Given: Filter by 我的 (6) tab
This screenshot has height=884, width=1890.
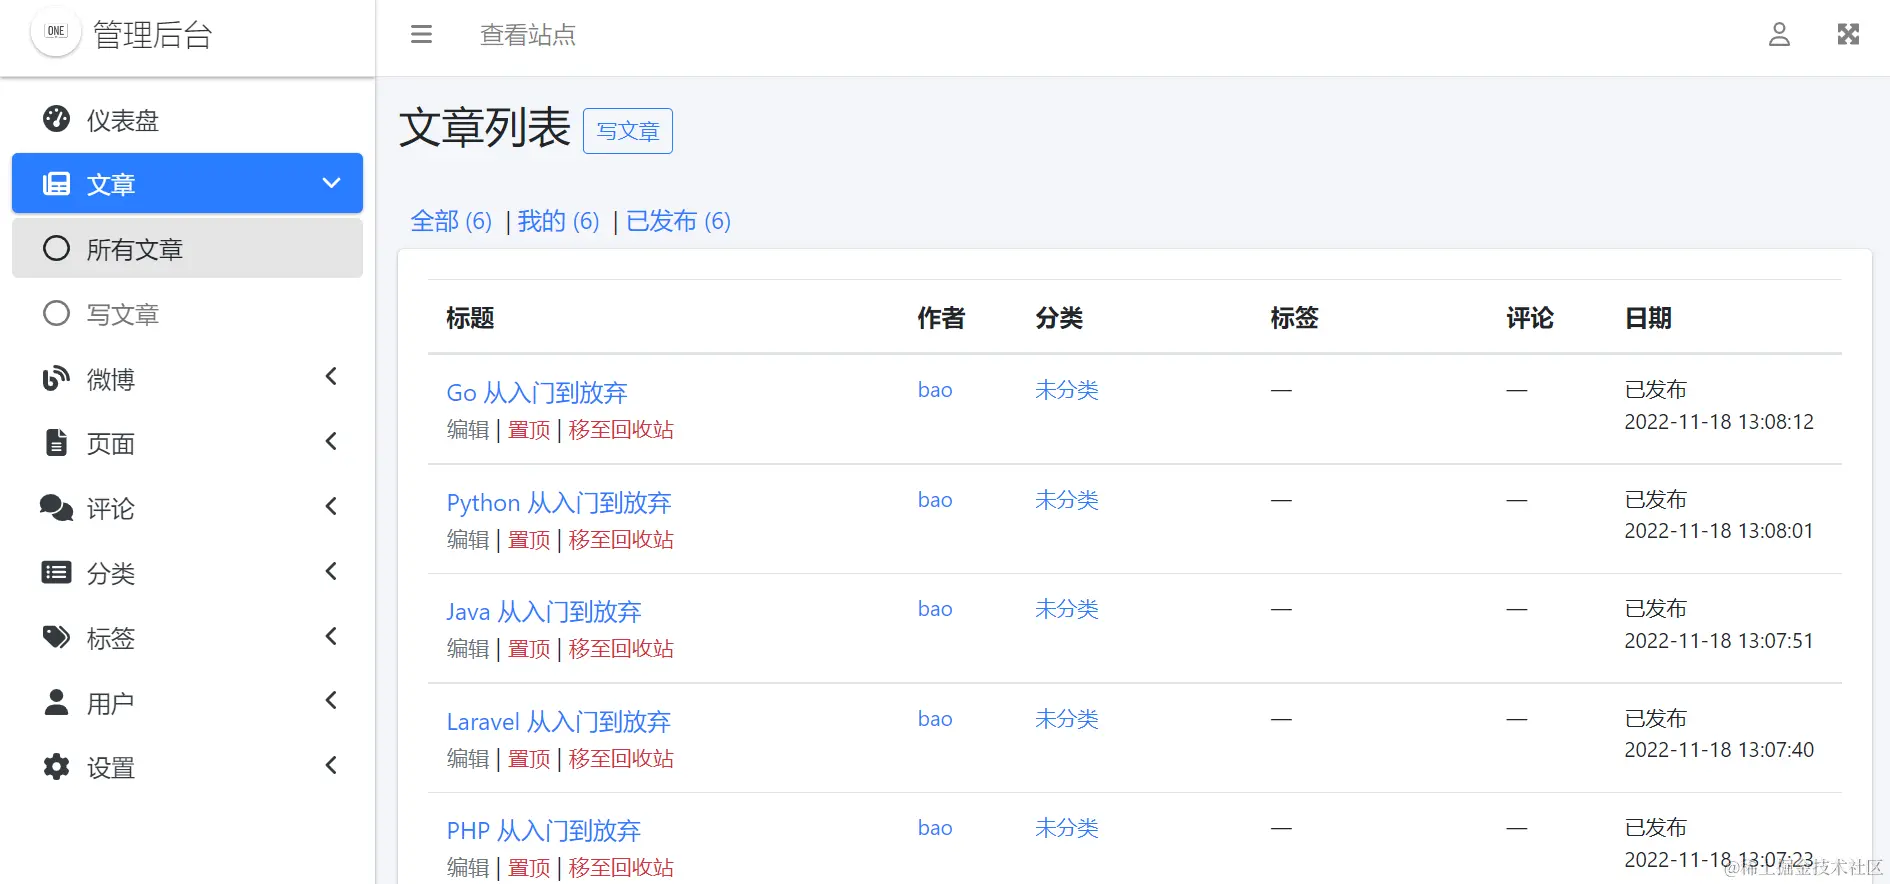Looking at the screenshot, I should (x=558, y=221).
